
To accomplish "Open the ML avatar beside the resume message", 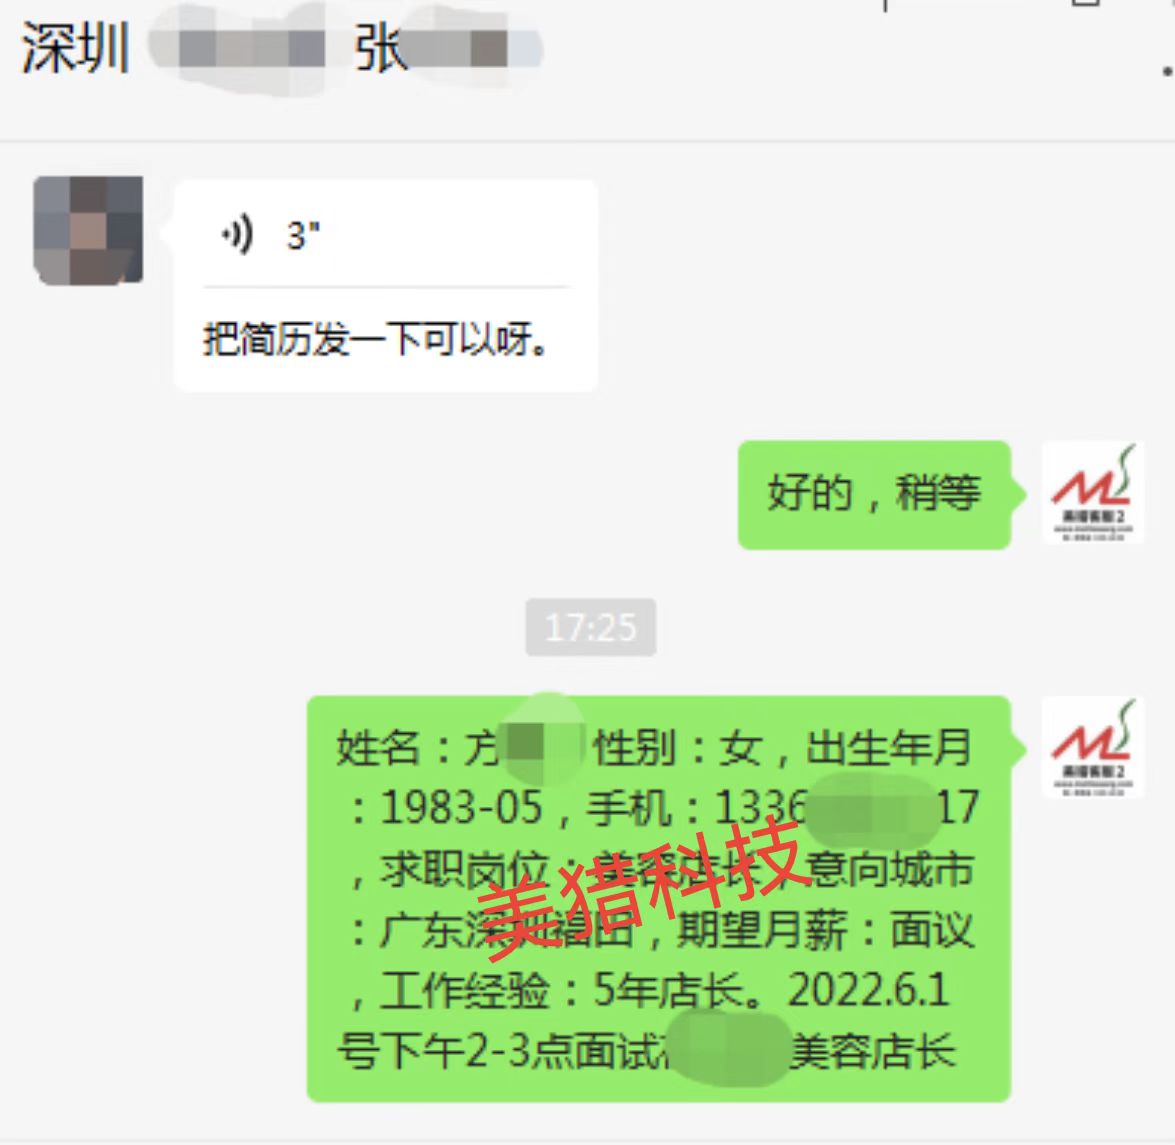I will [x=1093, y=747].
